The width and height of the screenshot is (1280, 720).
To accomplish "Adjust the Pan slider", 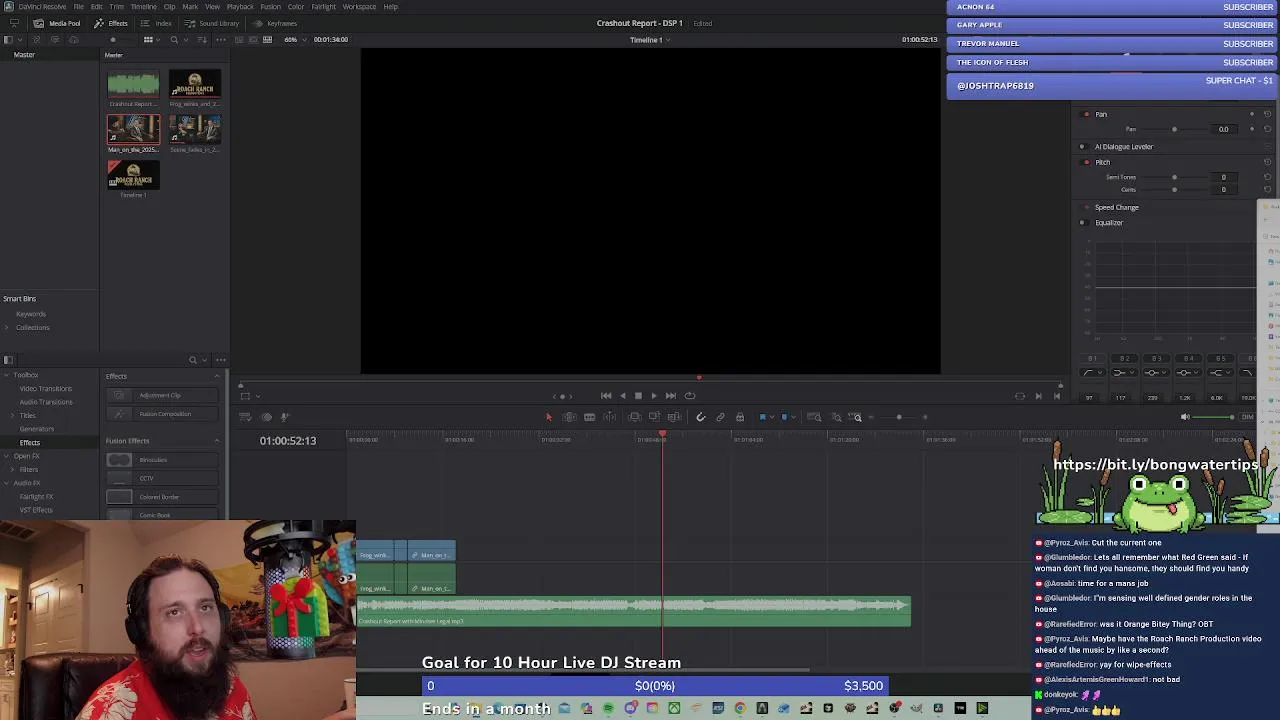I will 1174,129.
